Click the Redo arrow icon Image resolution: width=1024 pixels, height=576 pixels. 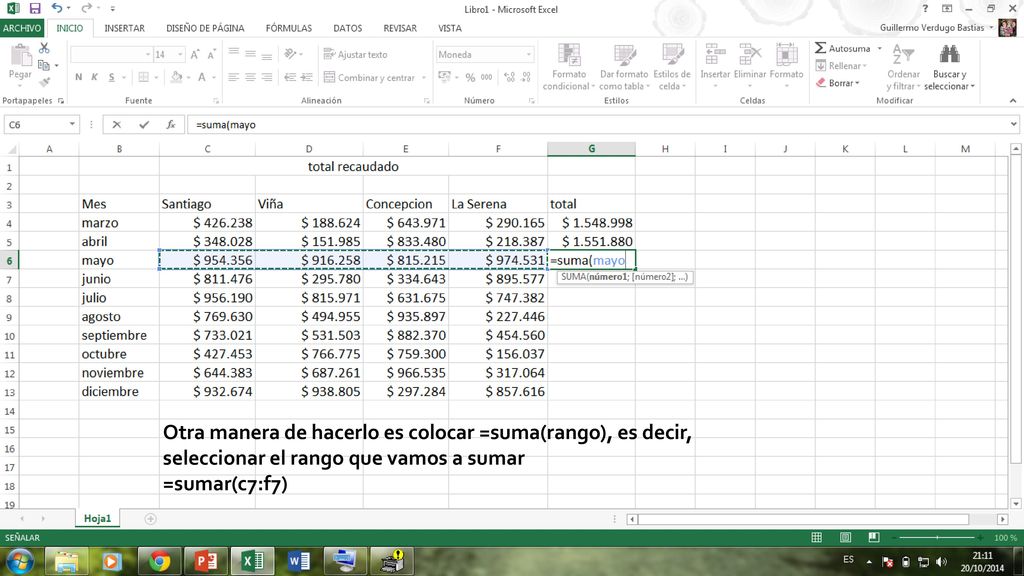86,8
